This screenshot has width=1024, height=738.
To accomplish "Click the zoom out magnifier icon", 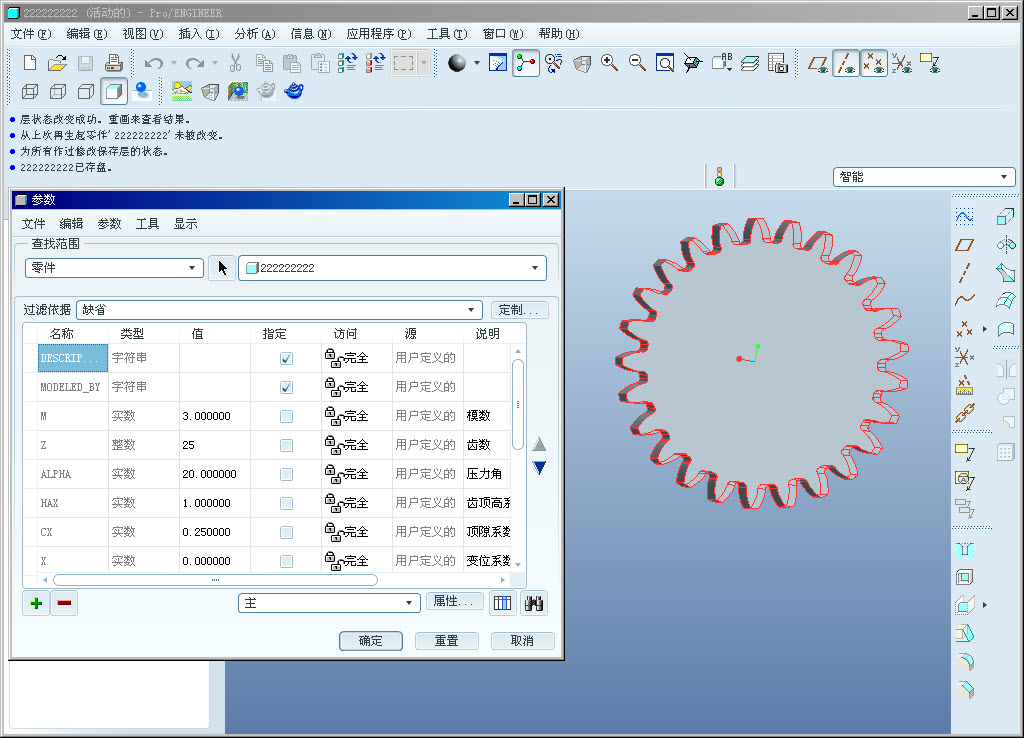I will click(637, 63).
